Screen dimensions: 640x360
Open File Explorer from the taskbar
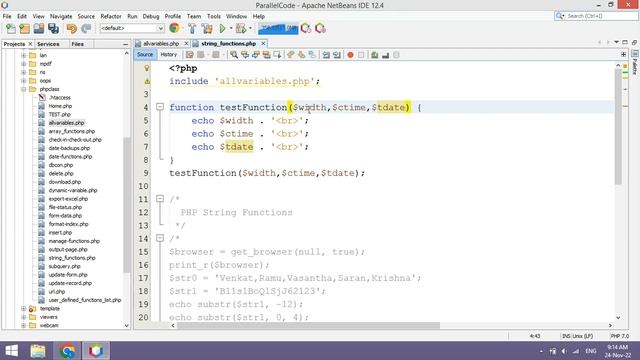(x=38, y=351)
